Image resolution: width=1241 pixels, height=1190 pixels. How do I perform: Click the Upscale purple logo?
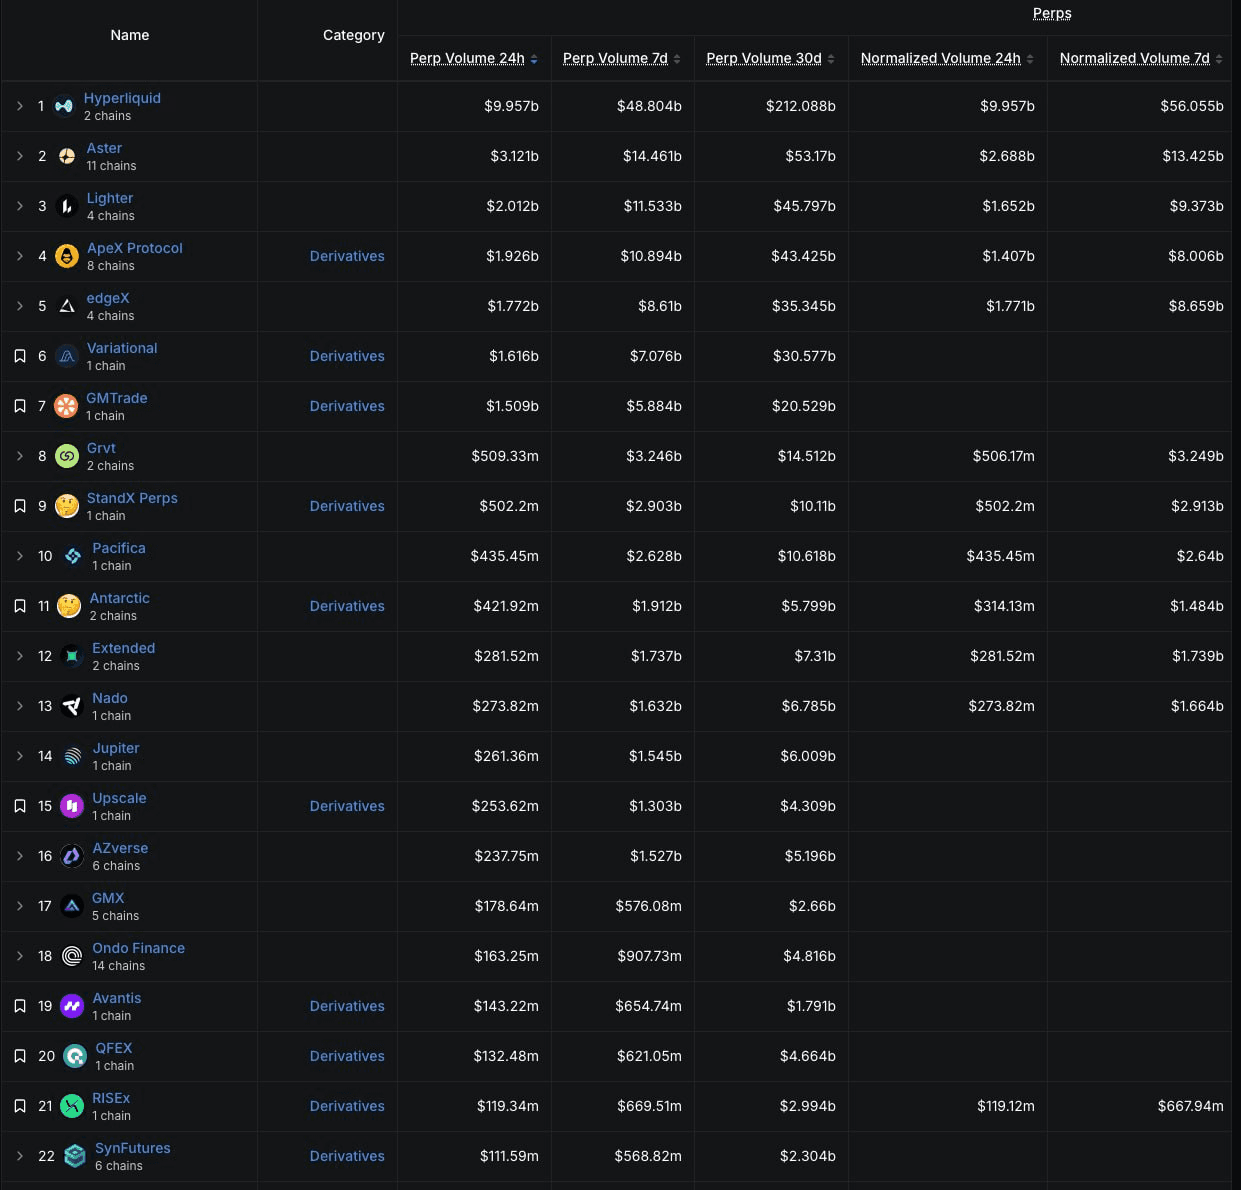click(72, 806)
